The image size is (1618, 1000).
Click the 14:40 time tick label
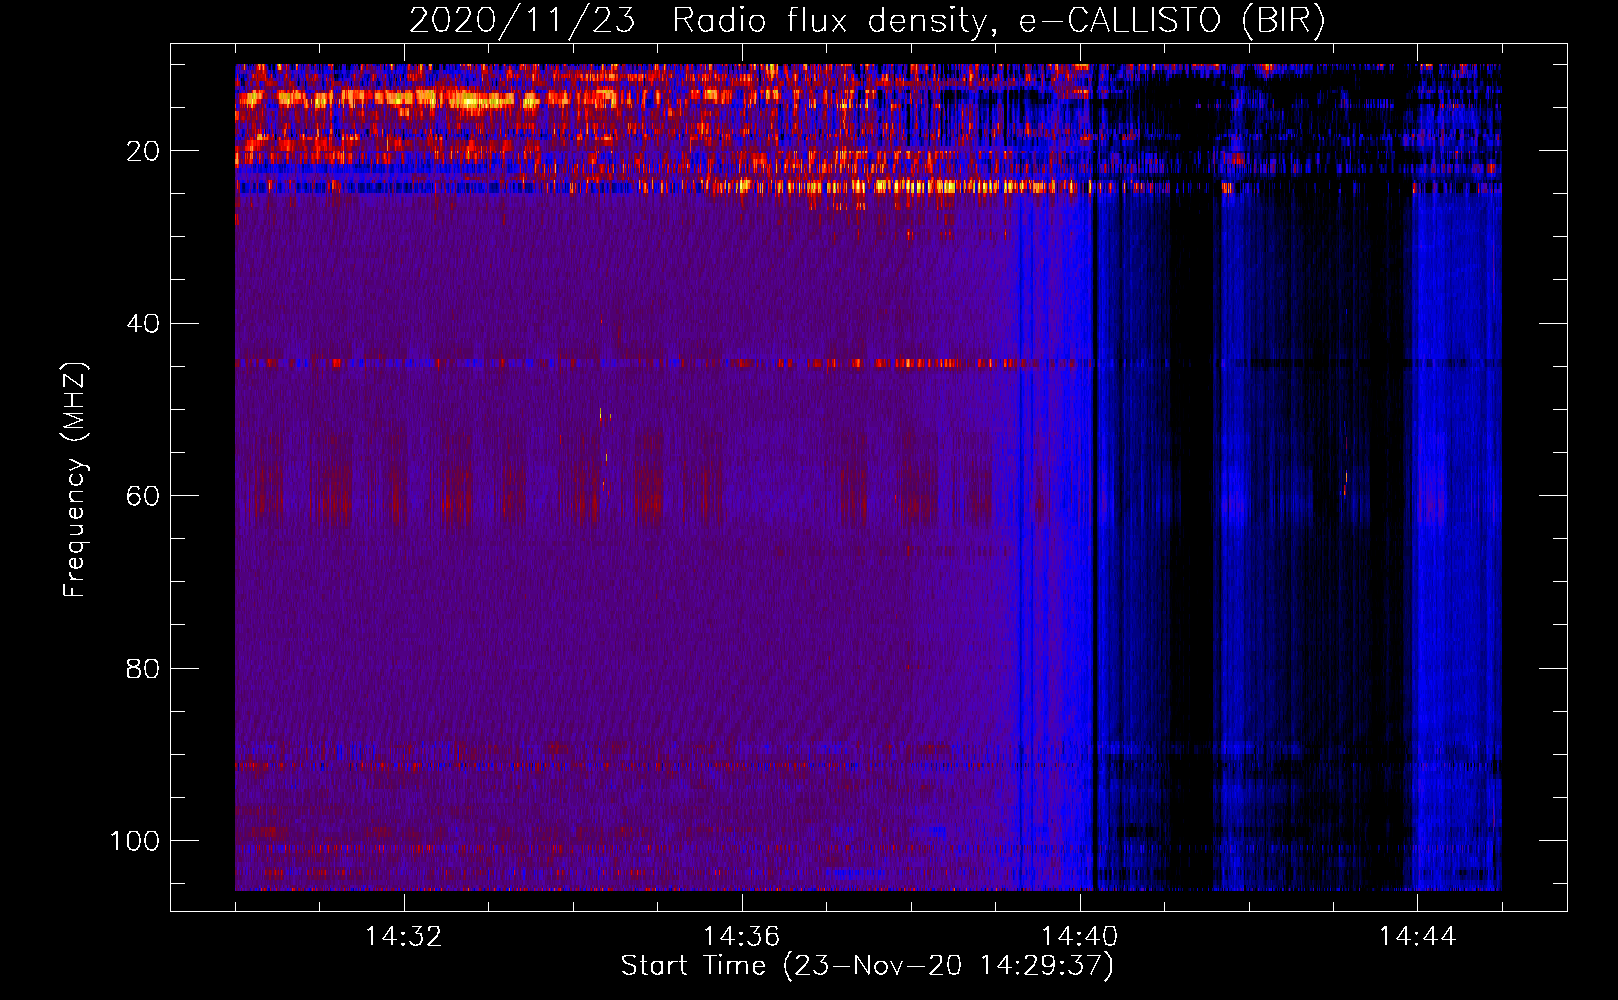click(x=1080, y=937)
